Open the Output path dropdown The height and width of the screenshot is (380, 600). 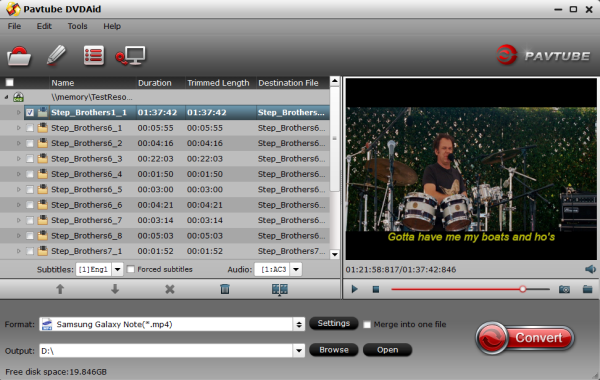click(299, 351)
